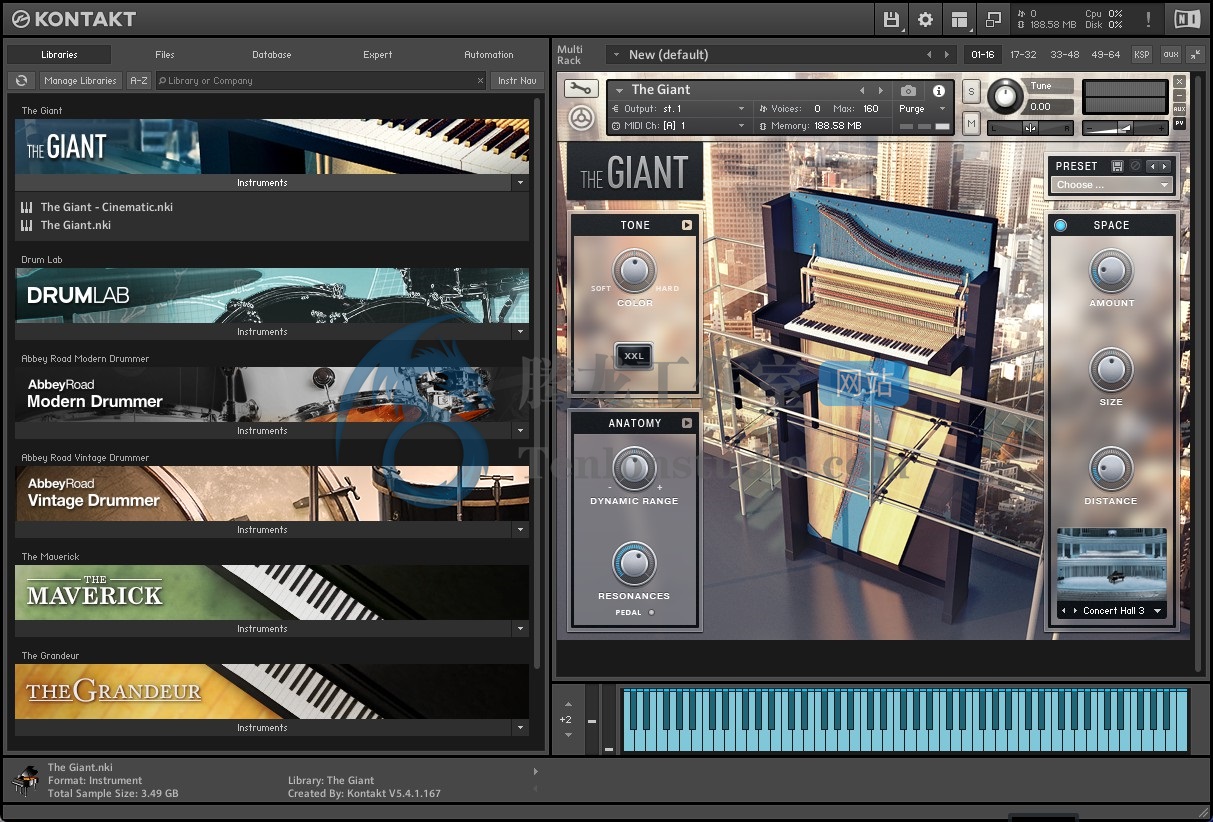Toggle the Pedal resonance indicator

[x=651, y=612]
